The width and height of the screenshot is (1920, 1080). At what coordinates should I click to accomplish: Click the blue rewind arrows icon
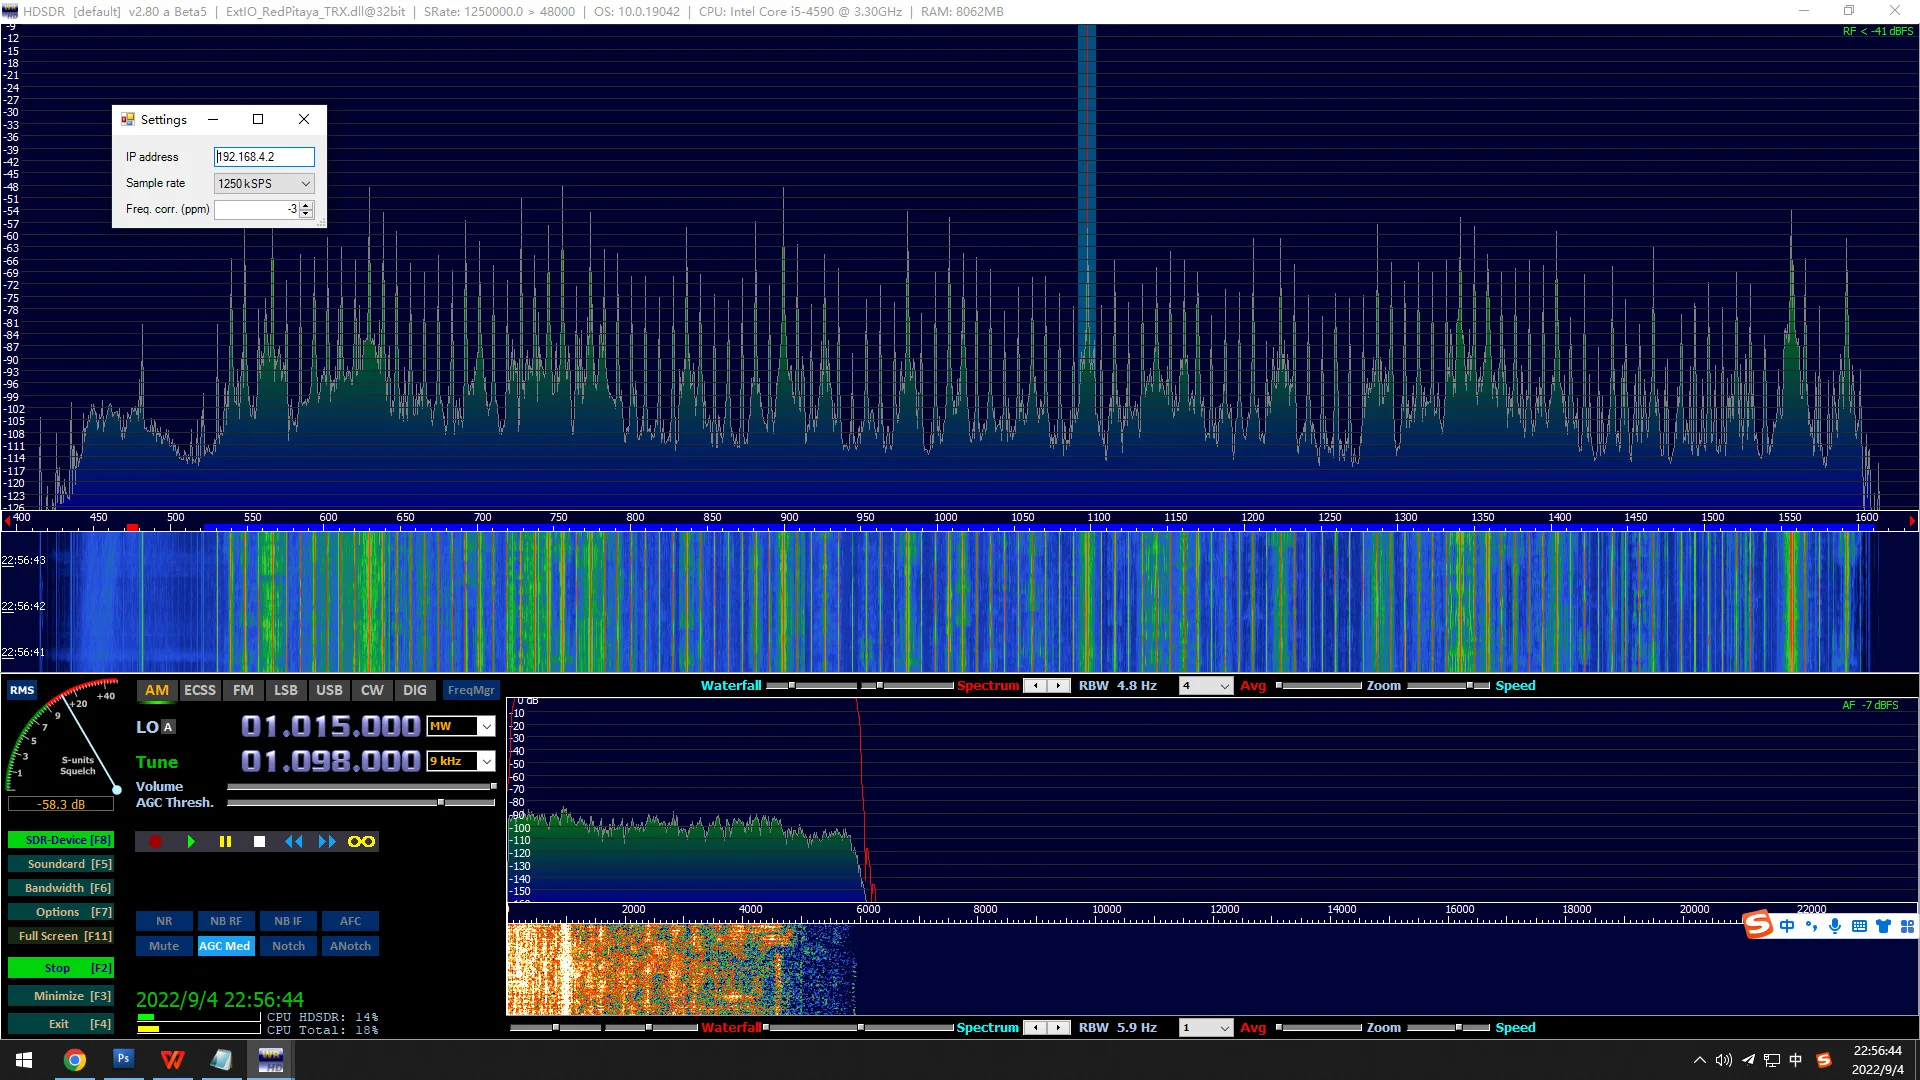(x=293, y=842)
